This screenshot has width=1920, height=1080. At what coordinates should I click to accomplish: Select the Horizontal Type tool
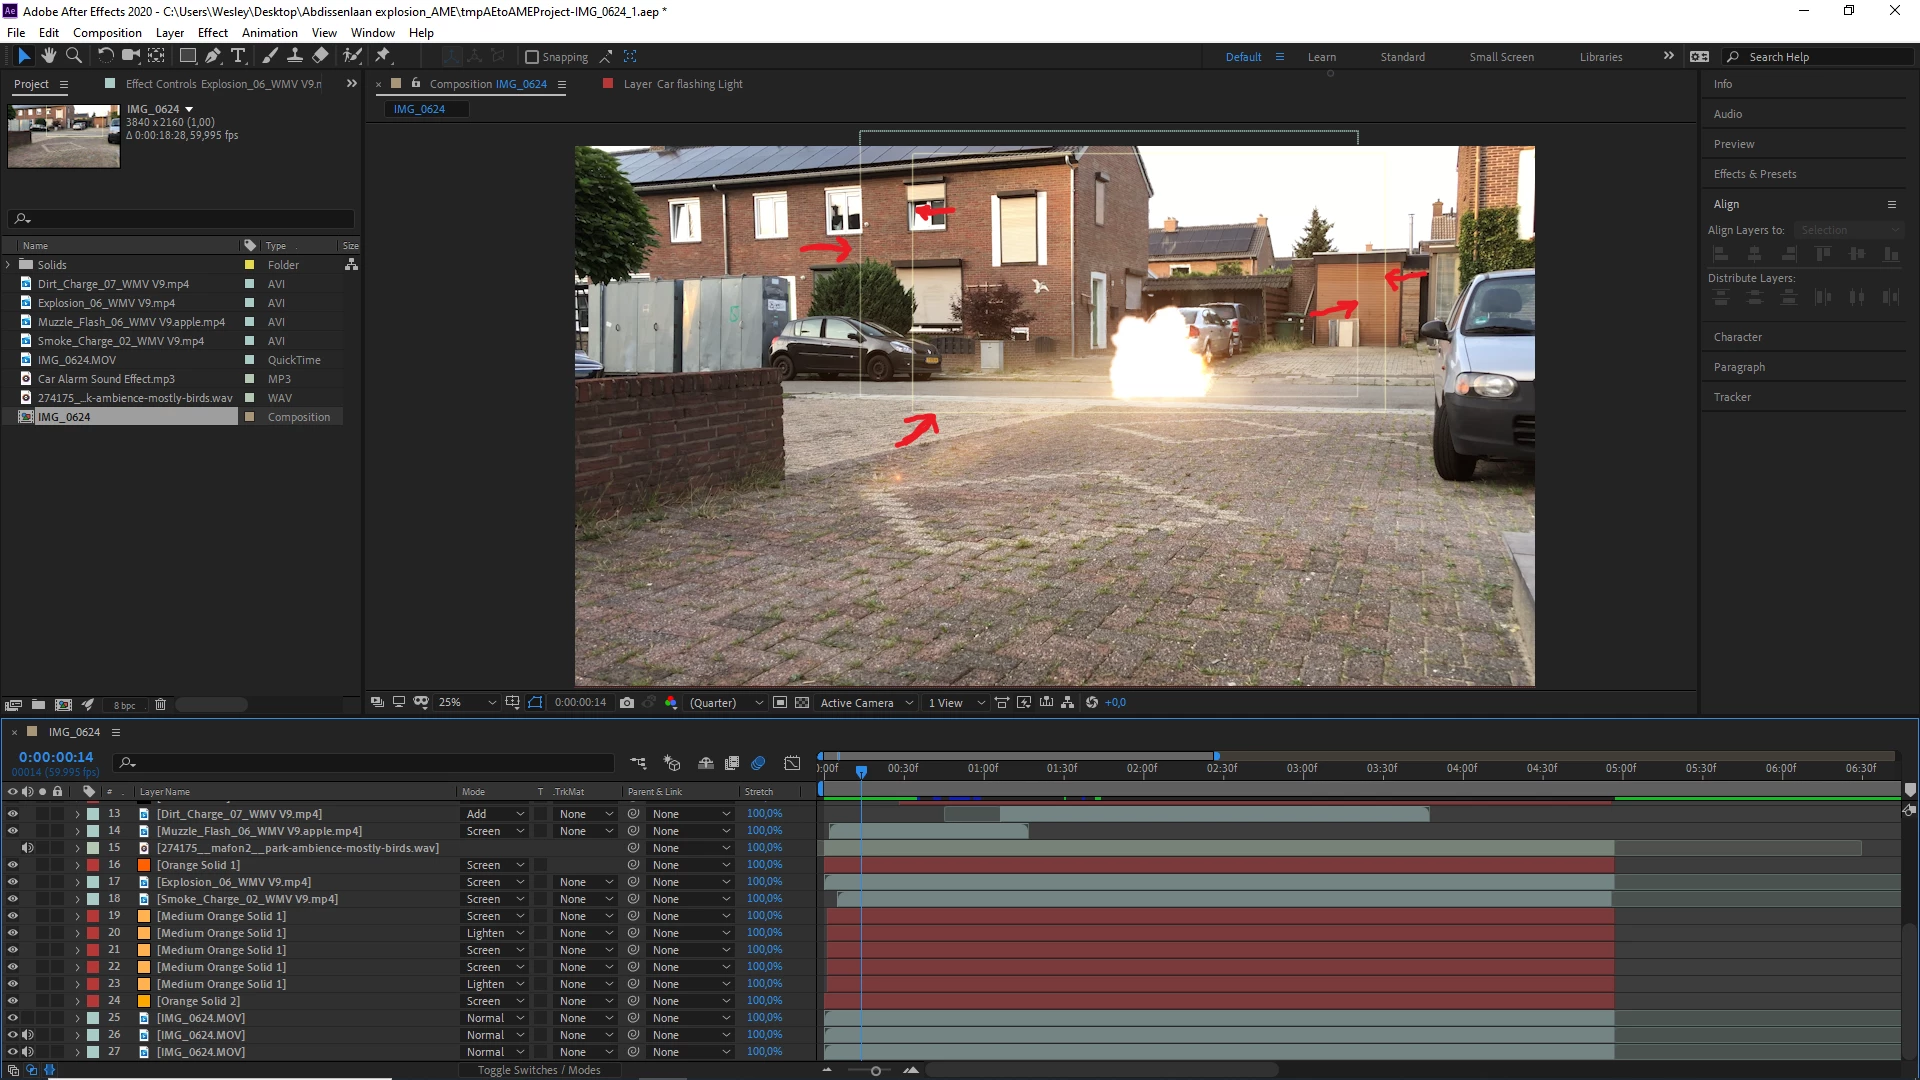tap(238, 56)
